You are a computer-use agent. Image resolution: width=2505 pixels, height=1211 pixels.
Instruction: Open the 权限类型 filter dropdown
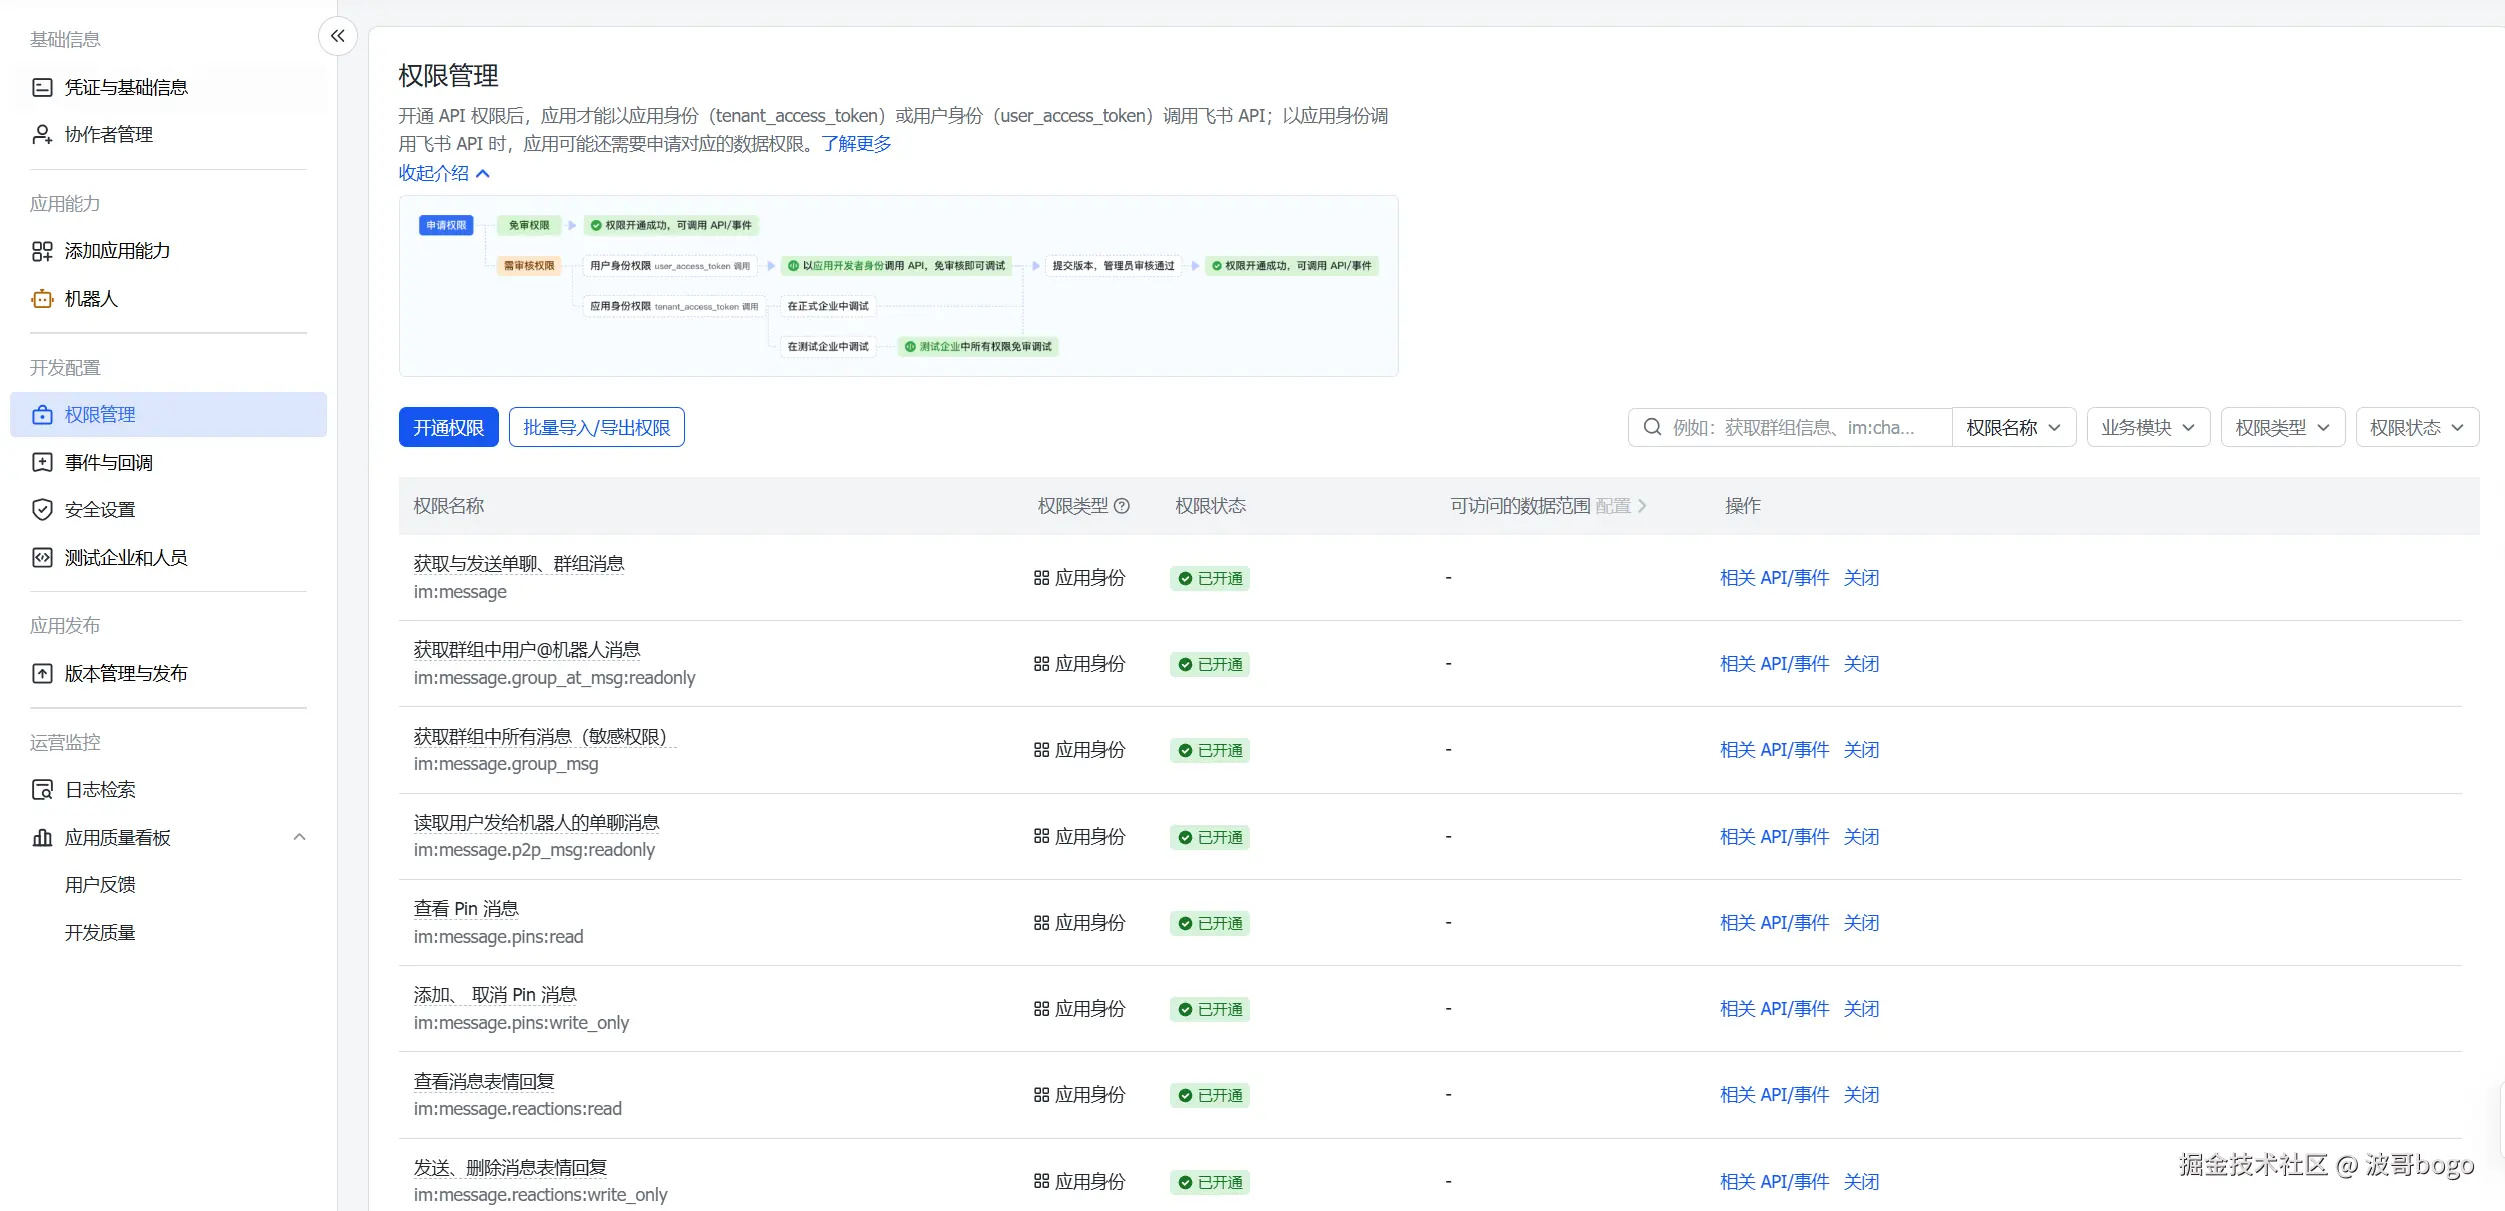coord(2283,428)
